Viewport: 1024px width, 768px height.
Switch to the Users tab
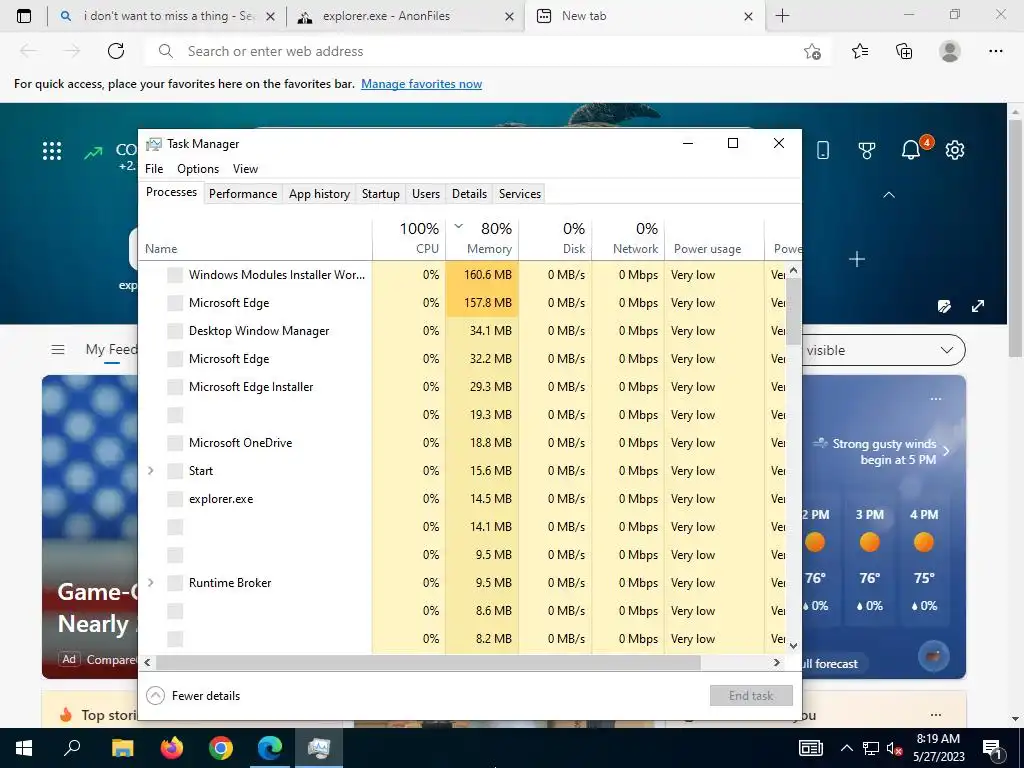tap(426, 193)
